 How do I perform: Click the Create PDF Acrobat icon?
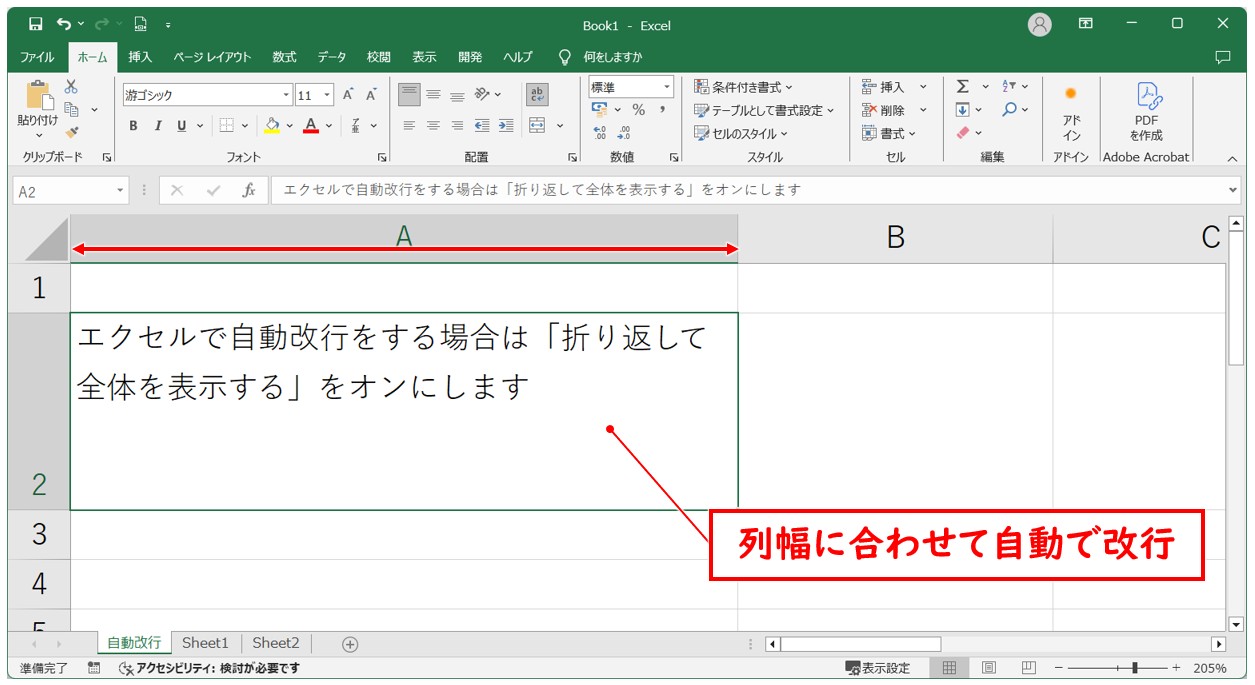(x=1146, y=110)
